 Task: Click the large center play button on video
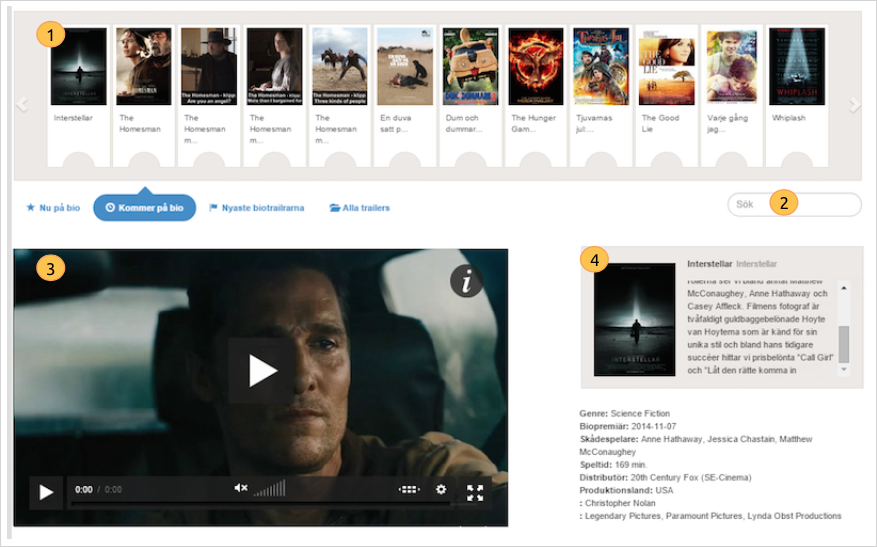(x=261, y=371)
